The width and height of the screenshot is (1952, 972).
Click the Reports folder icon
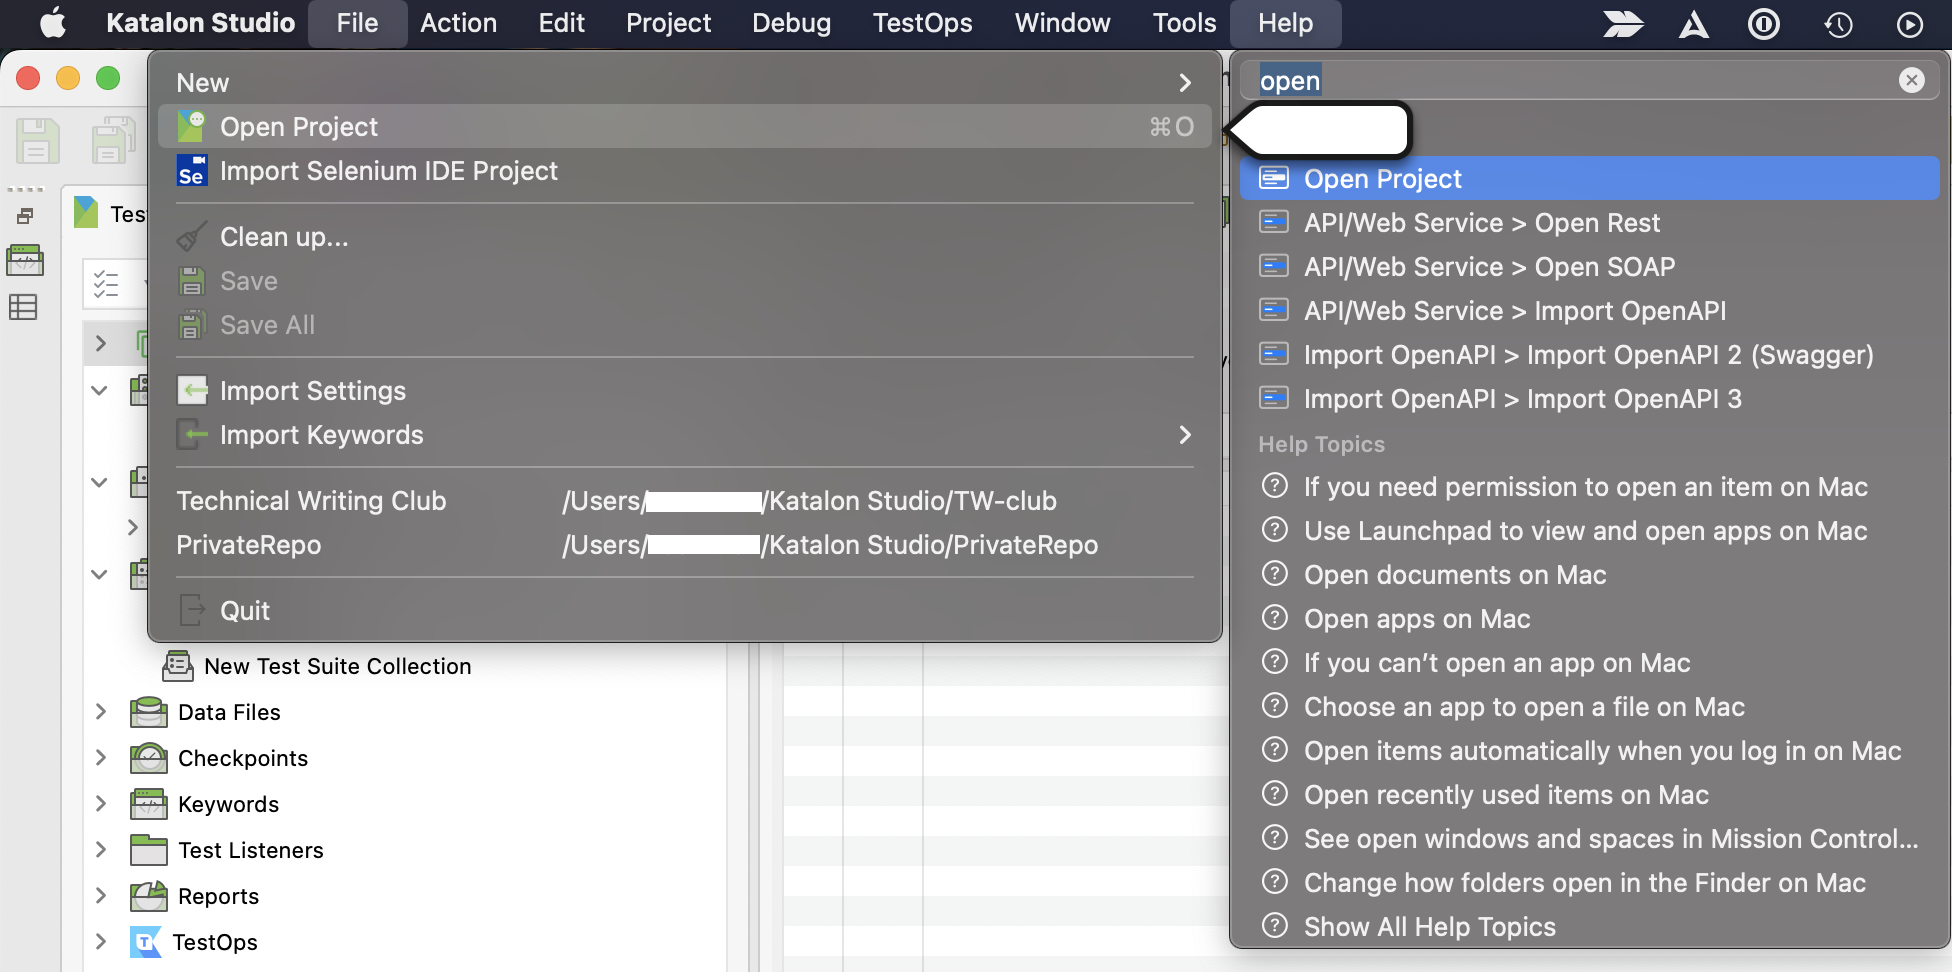[148, 896]
